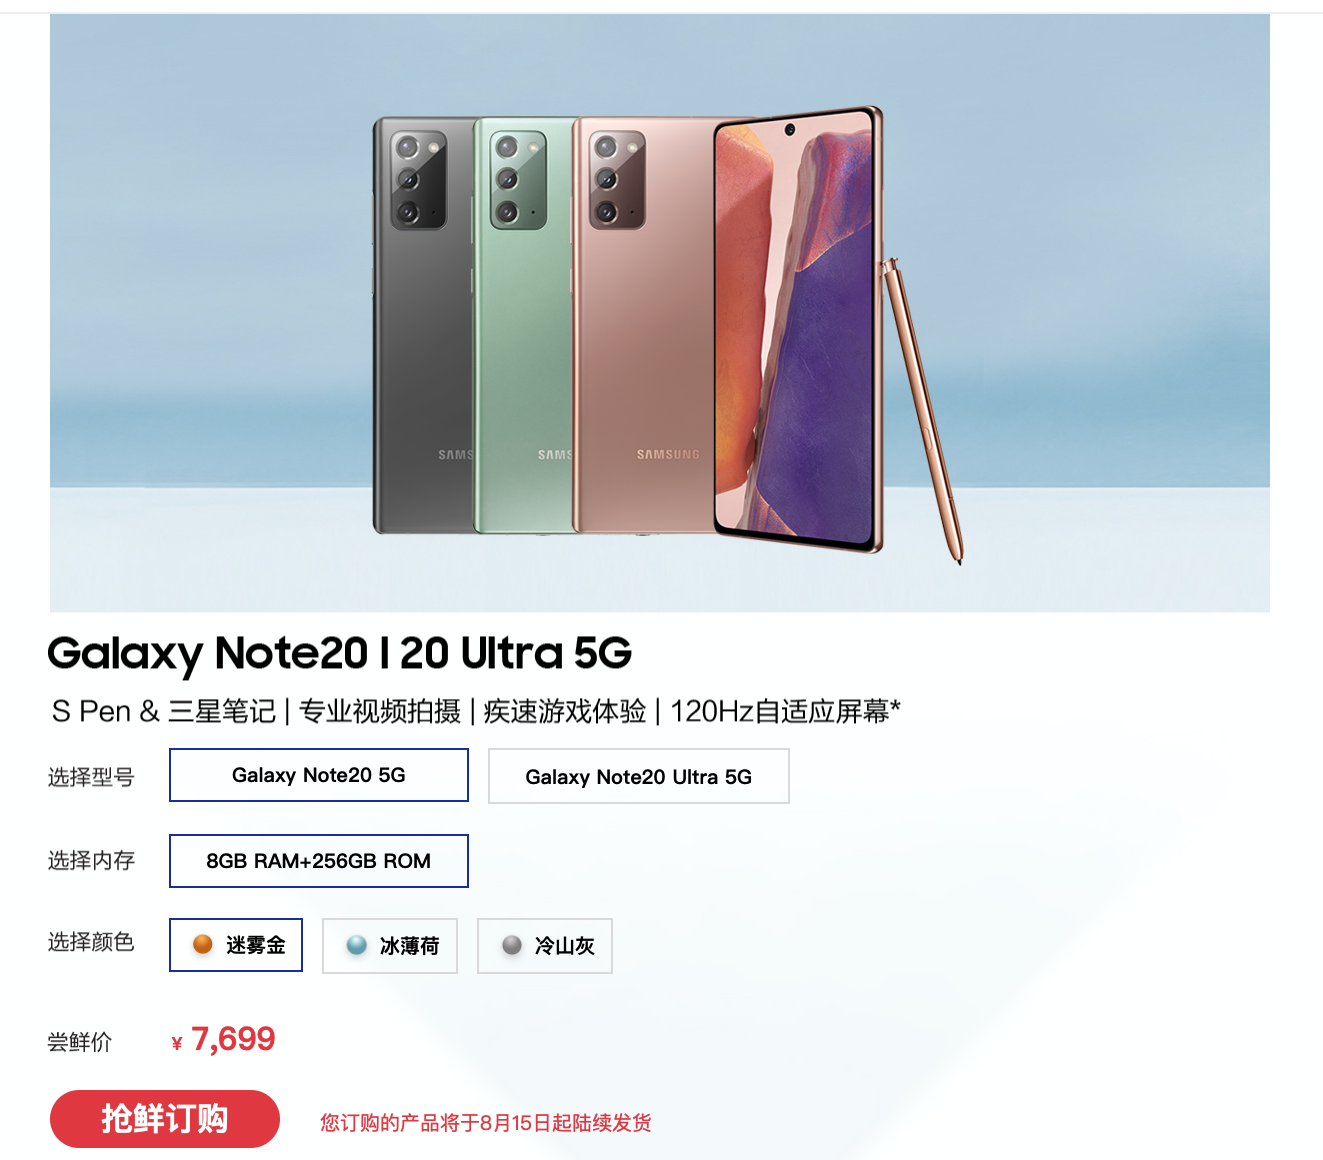Click the gray 冷山灰 color dot

[x=512, y=945]
